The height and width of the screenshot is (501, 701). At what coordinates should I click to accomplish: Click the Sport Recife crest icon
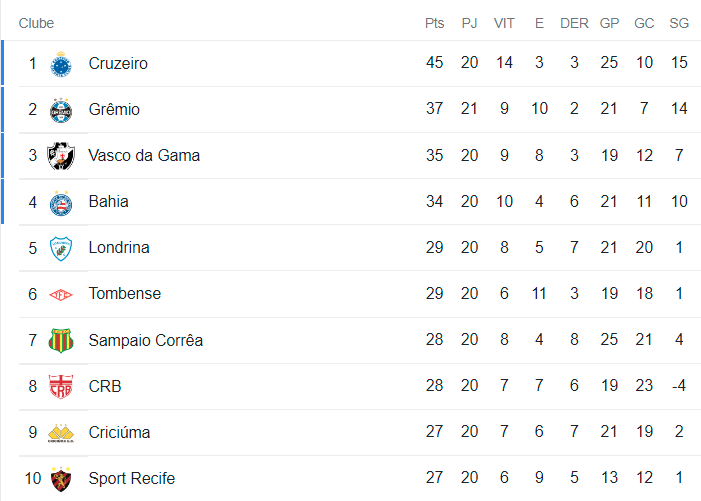62,478
